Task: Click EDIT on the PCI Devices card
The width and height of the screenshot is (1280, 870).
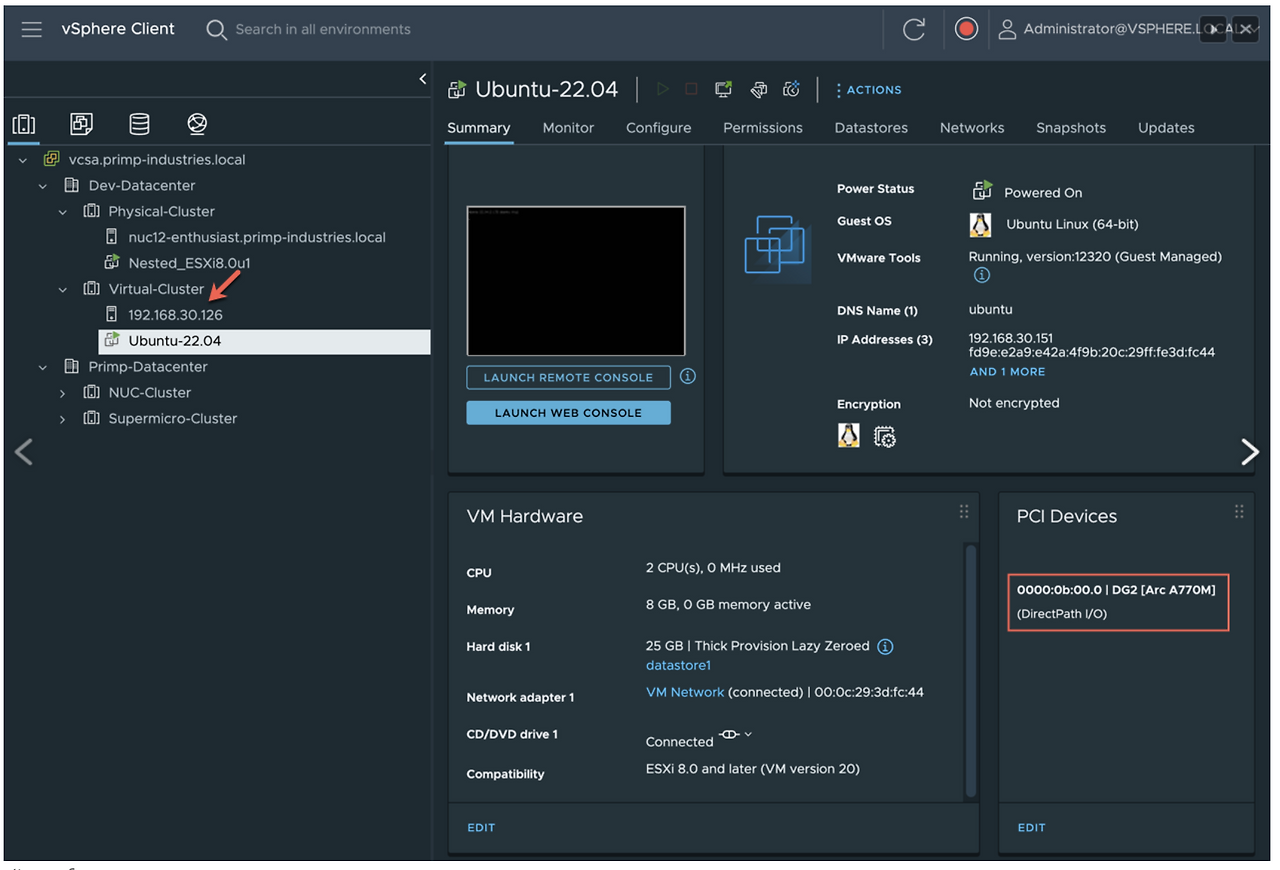Action: click(x=1031, y=828)
